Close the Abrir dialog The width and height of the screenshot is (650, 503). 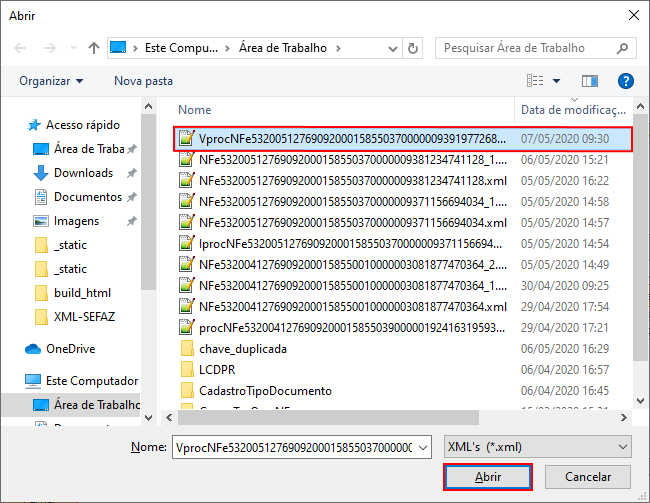click(x=633, y=15)
